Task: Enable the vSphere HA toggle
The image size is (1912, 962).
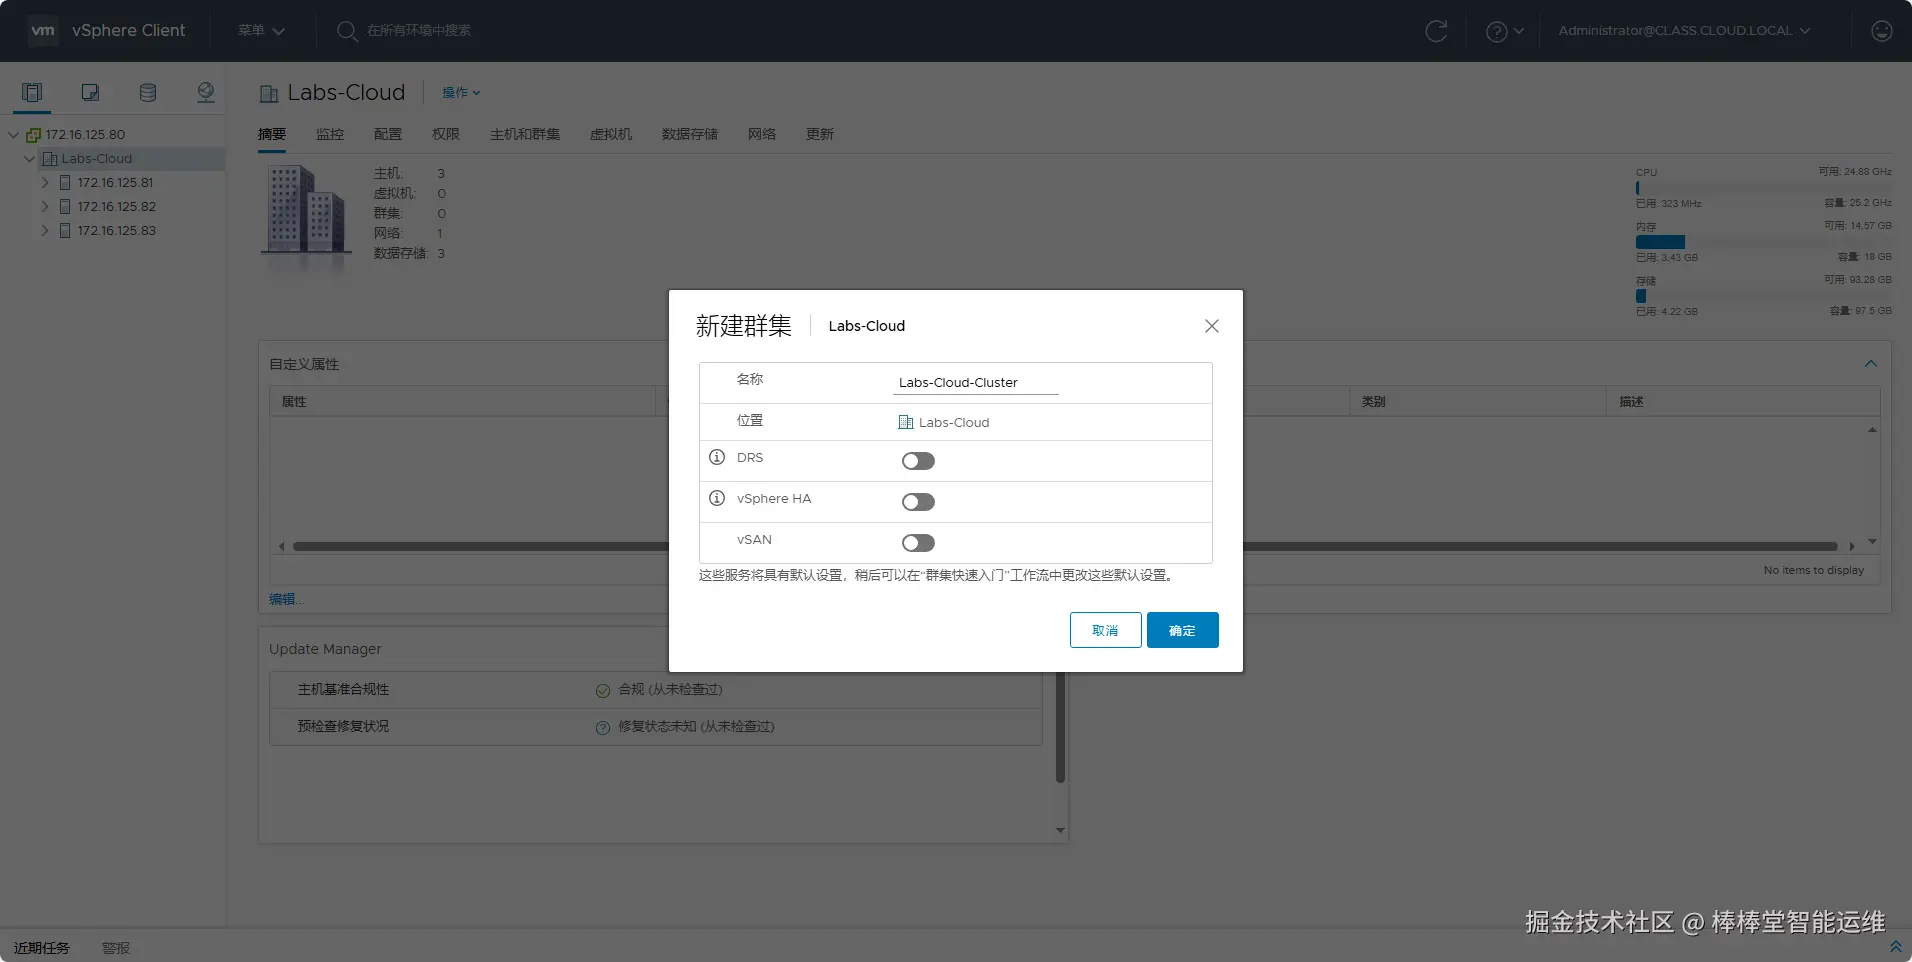Action: point(918,502)
